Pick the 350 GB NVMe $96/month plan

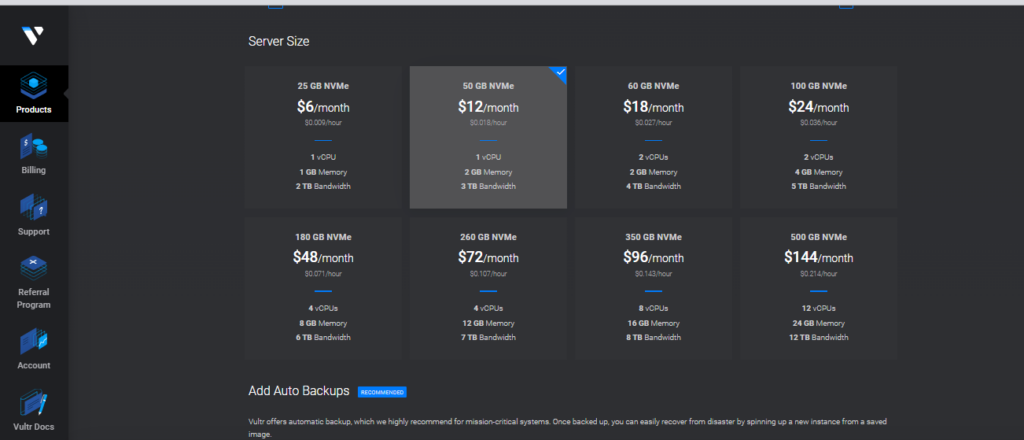point(652,289)
